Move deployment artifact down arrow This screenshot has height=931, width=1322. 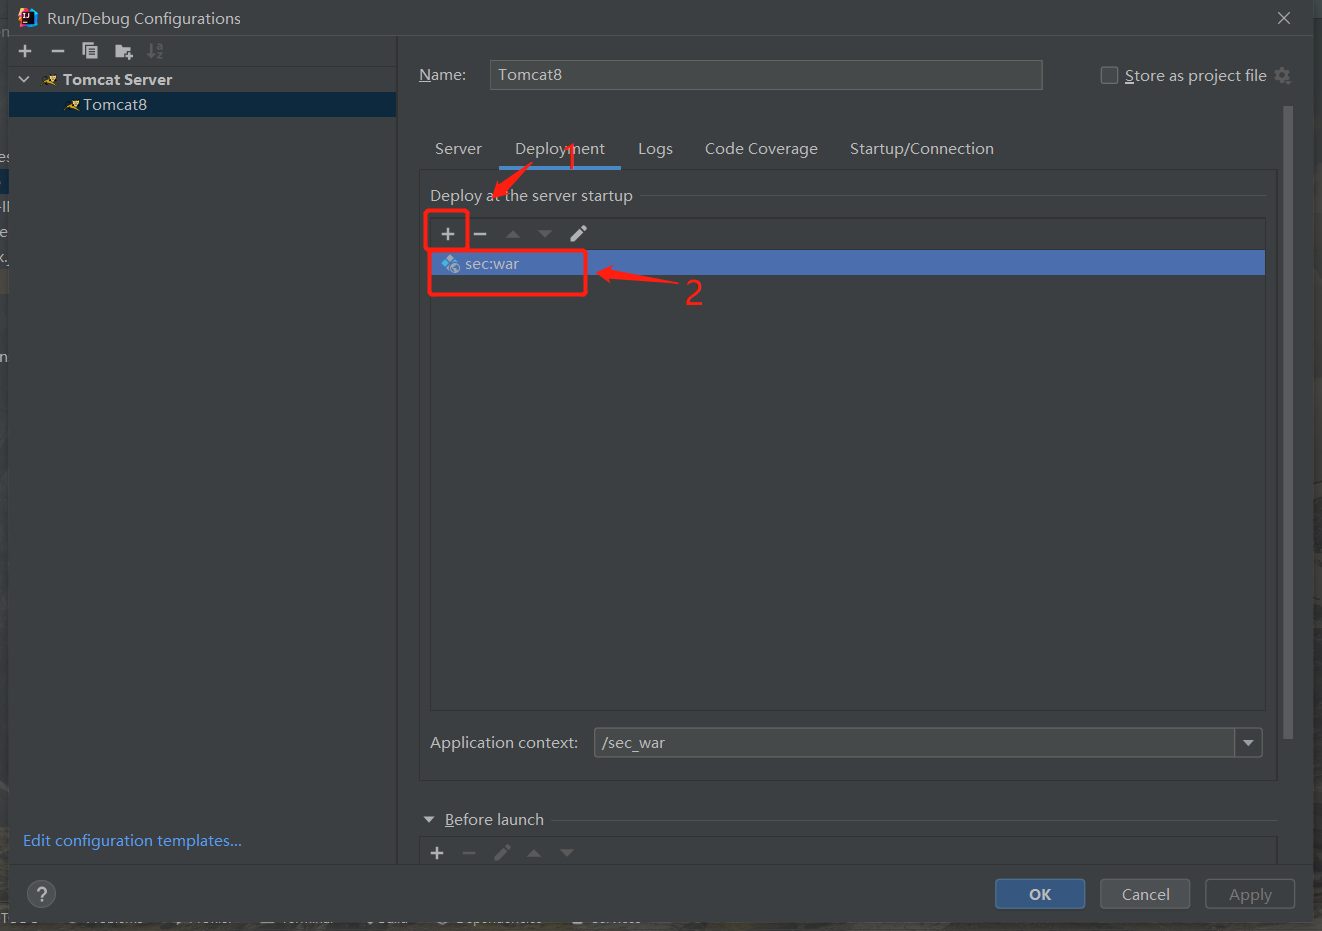pos(545,234)
